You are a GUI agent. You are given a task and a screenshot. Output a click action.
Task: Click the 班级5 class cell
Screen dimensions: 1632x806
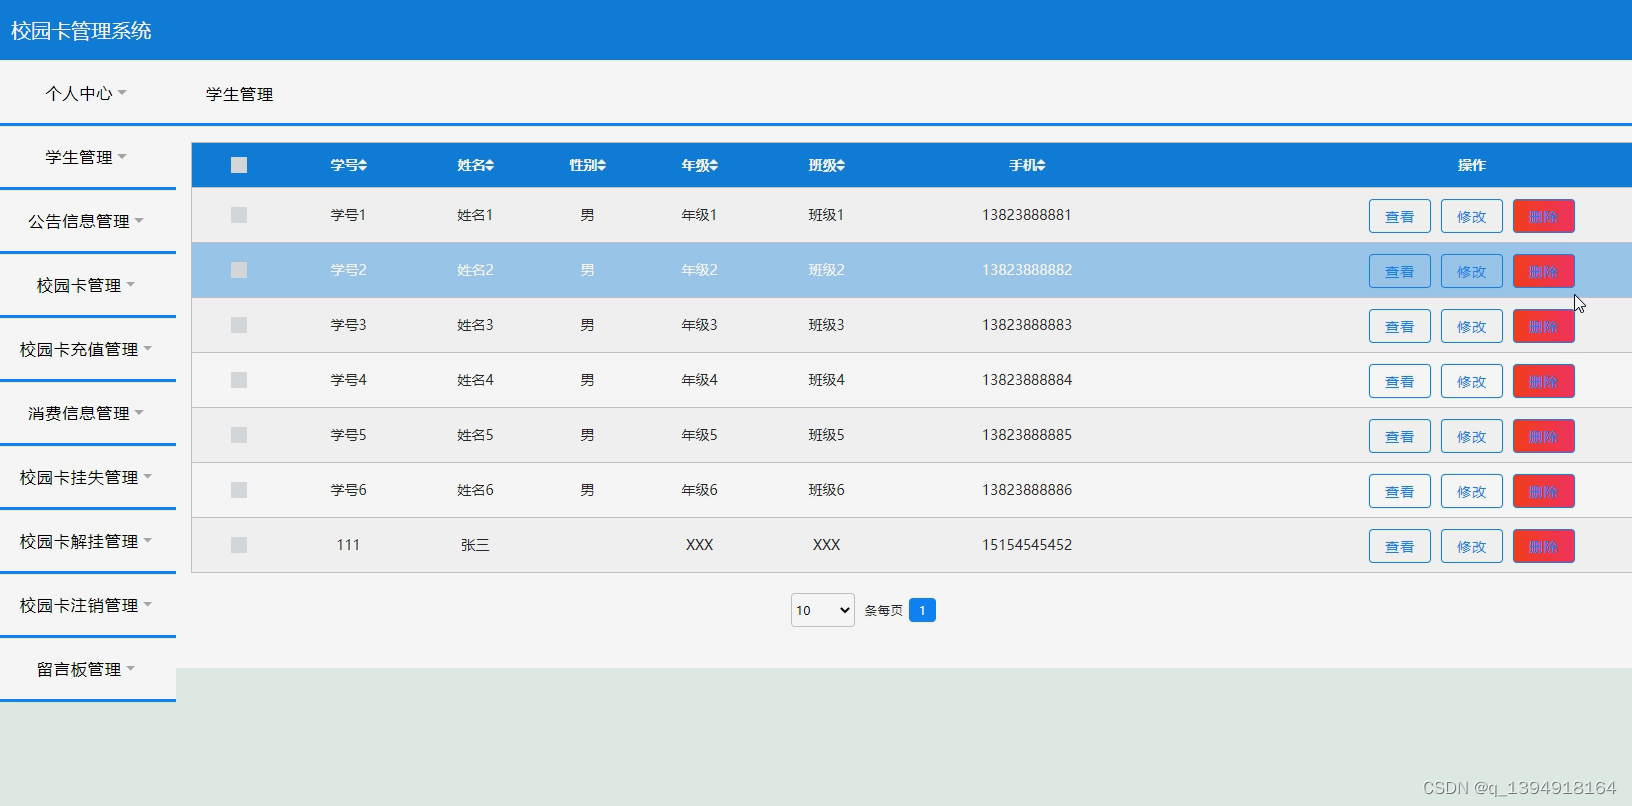pyautogui.click(x=827, y=435)
